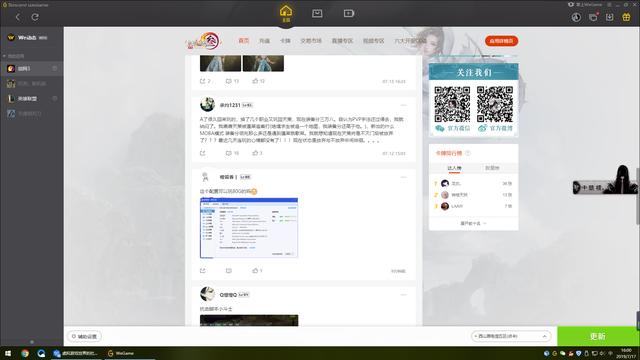Open avatar of user starting with Q

(x=207, y=294)
